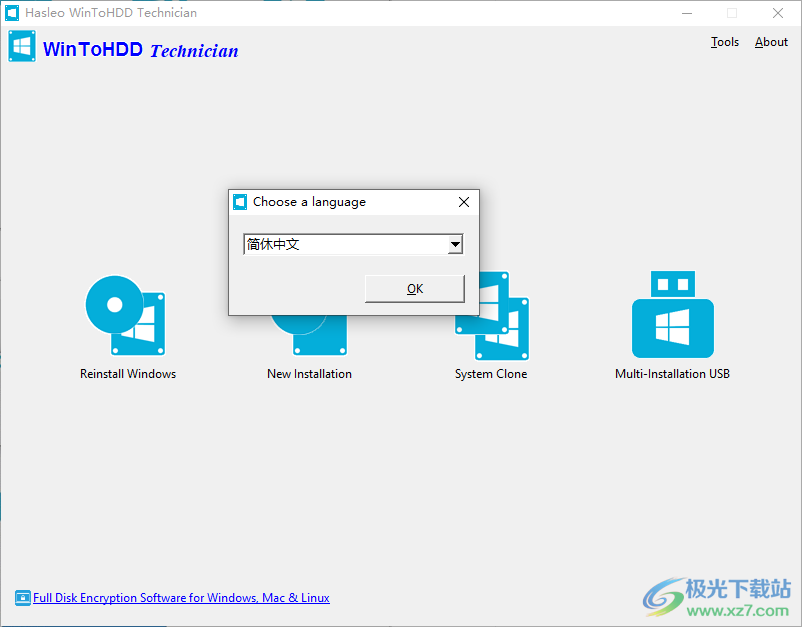Image resolution: width=802 pixels, height=627 pixels.
Task: Click the app icon in title bar
Action: pos(12,13)
